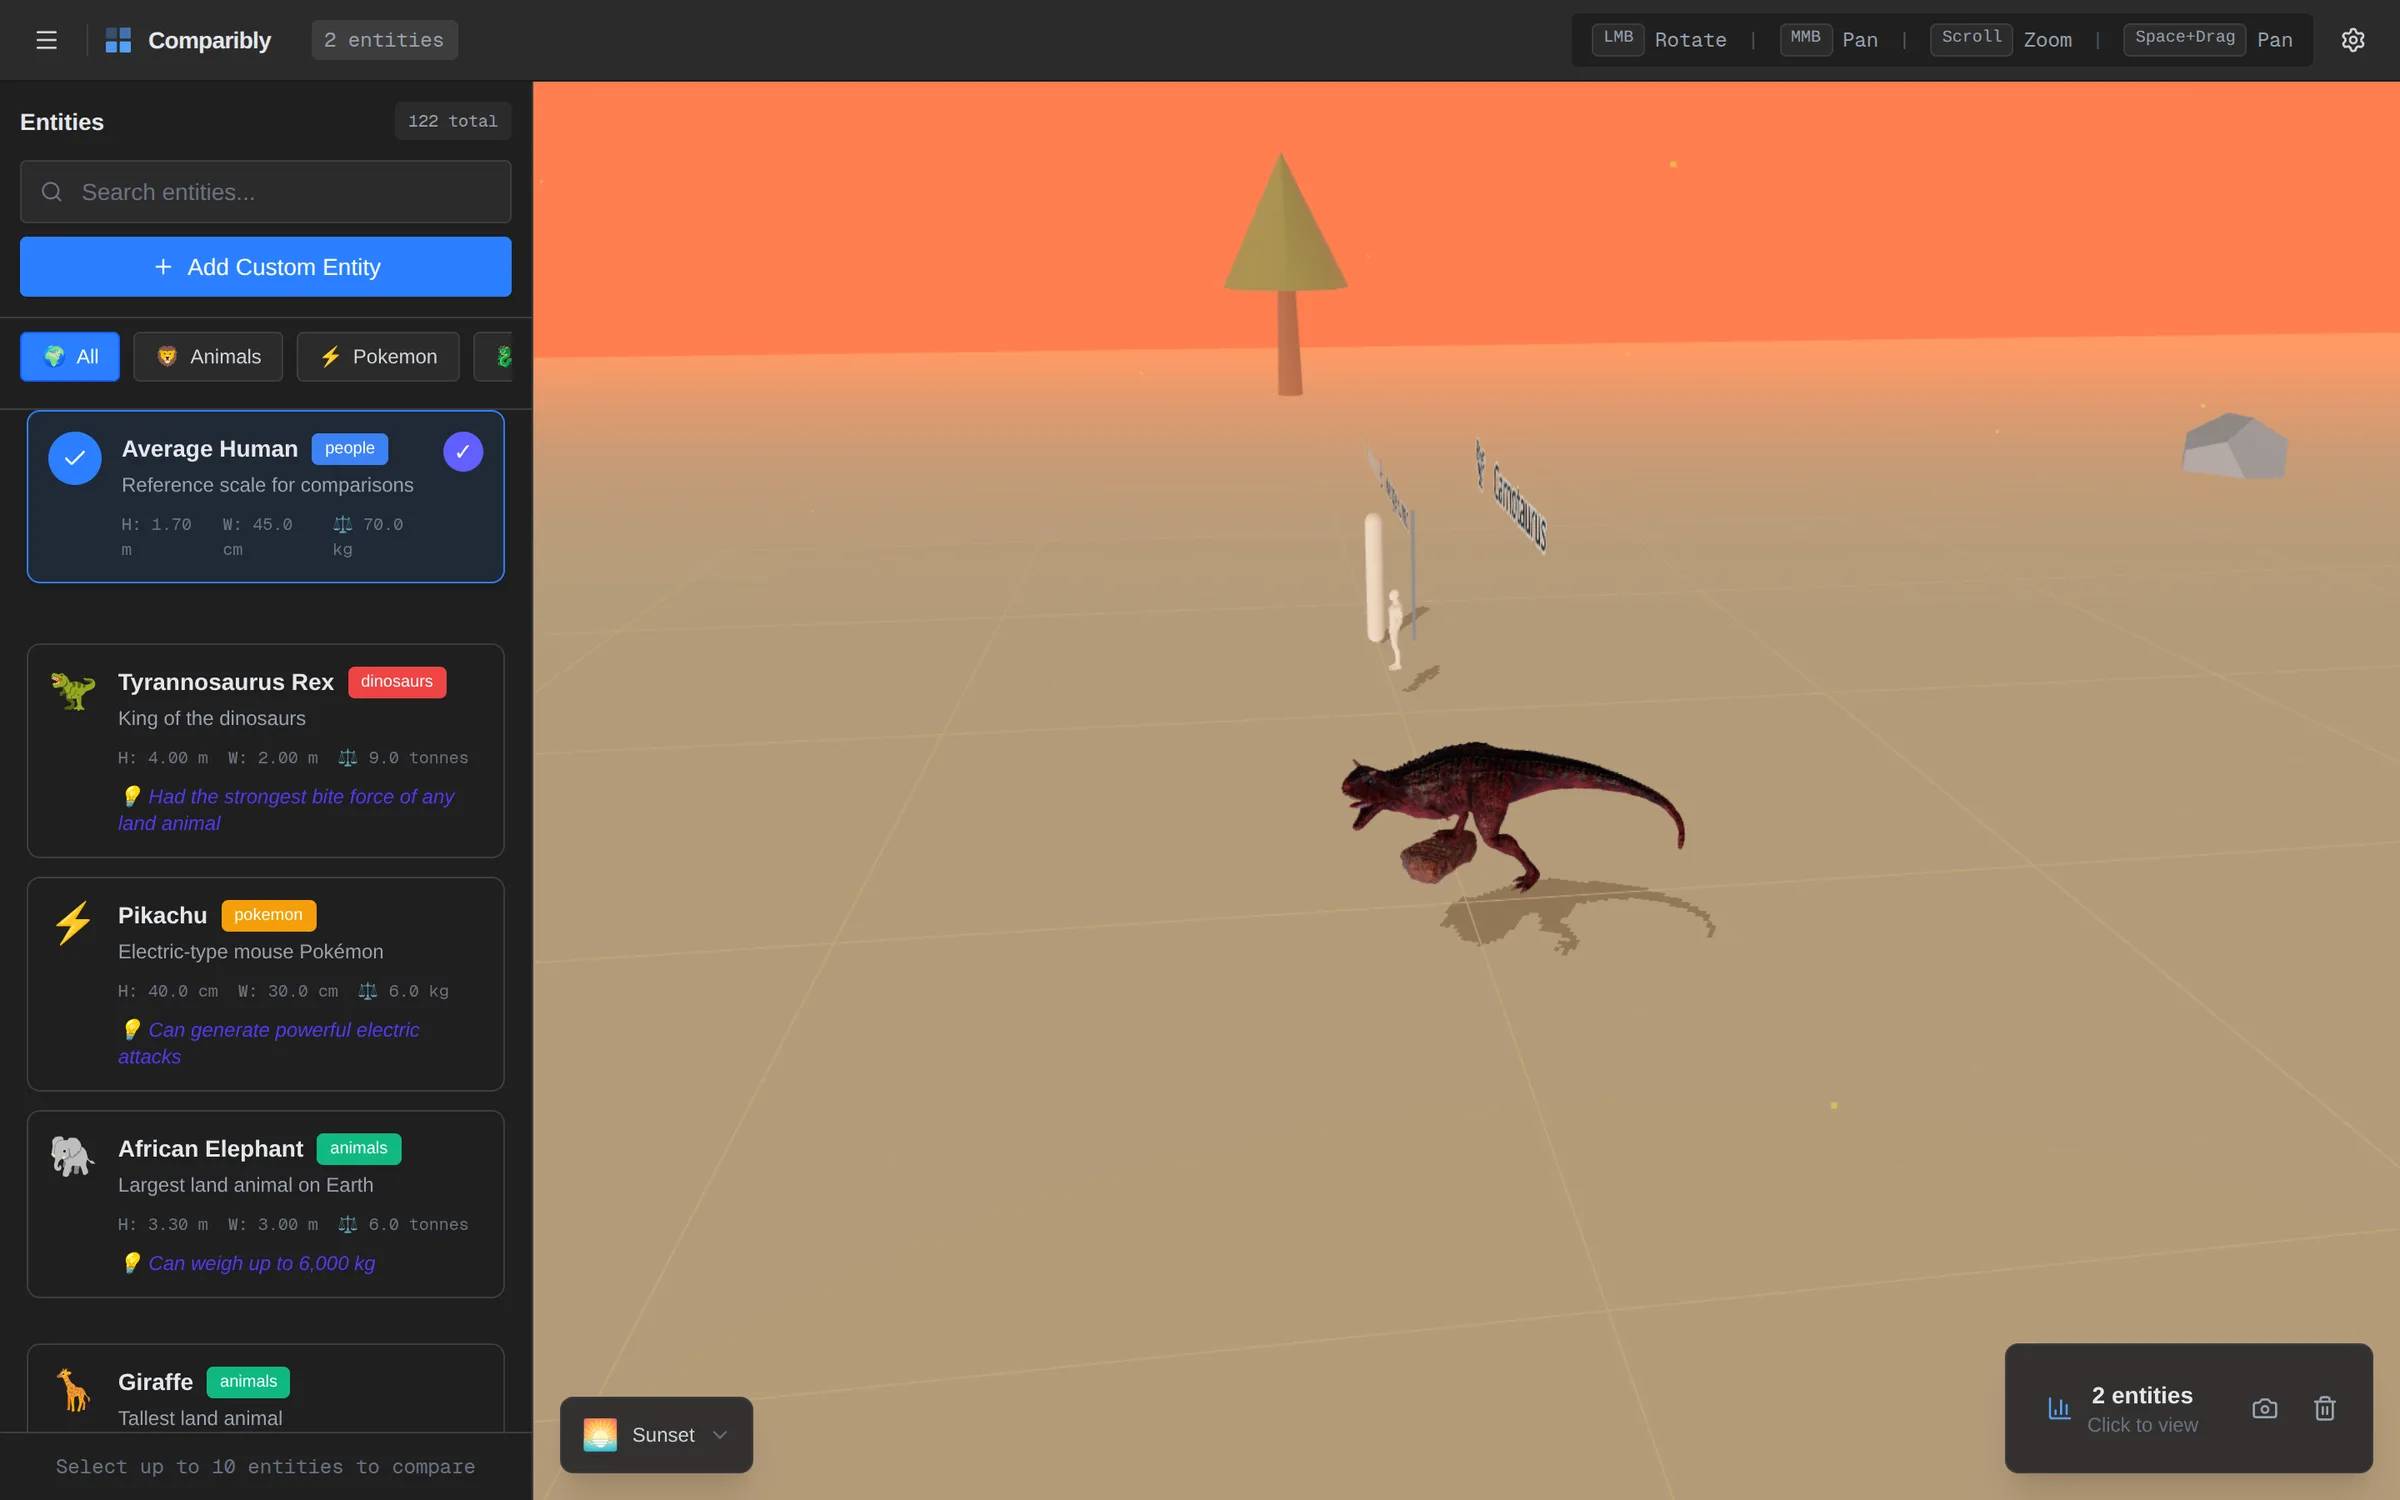Screen dimensions: 2400x1500
Task: Toggle Average Human selection checkmark
Action: (x=75, y=458)
